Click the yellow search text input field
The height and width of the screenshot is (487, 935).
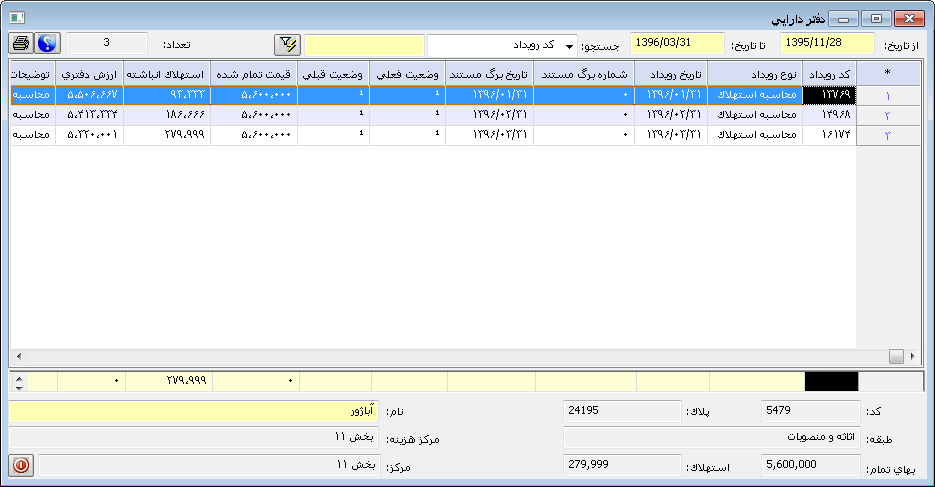tap(364, 45)
